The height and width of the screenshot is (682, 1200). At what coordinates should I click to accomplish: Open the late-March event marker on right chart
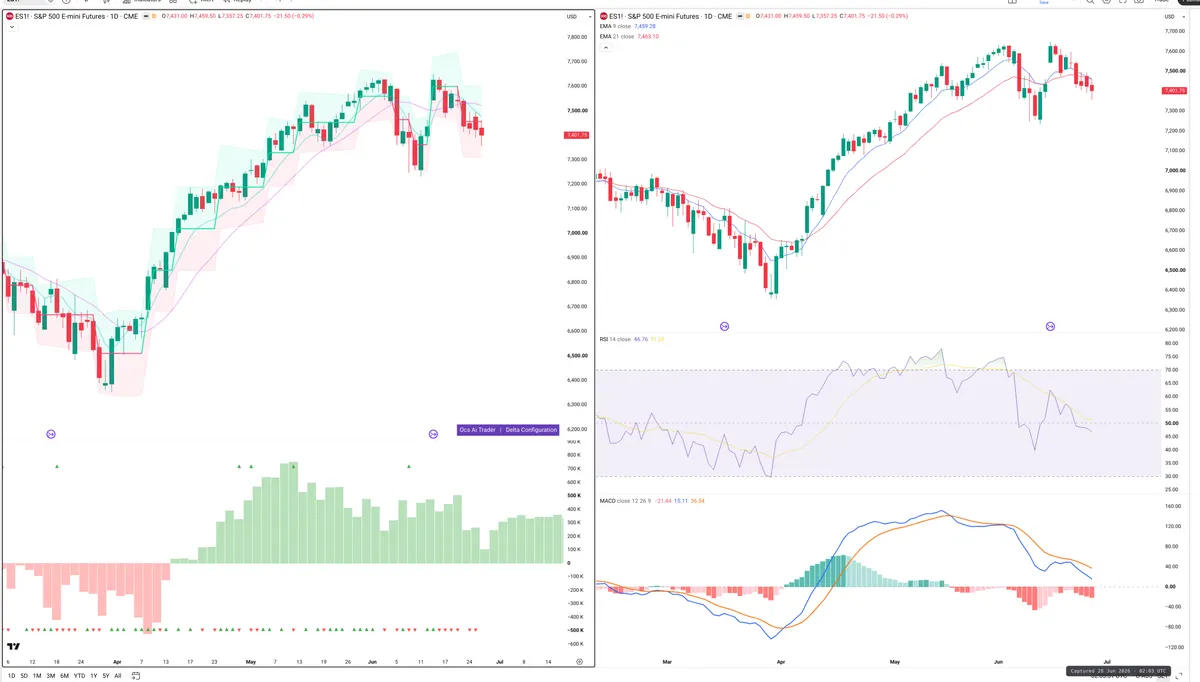(x=725, y=326)
